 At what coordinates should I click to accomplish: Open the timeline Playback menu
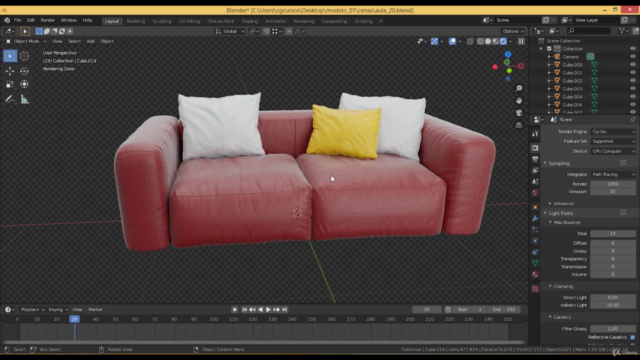coord(32,309)
